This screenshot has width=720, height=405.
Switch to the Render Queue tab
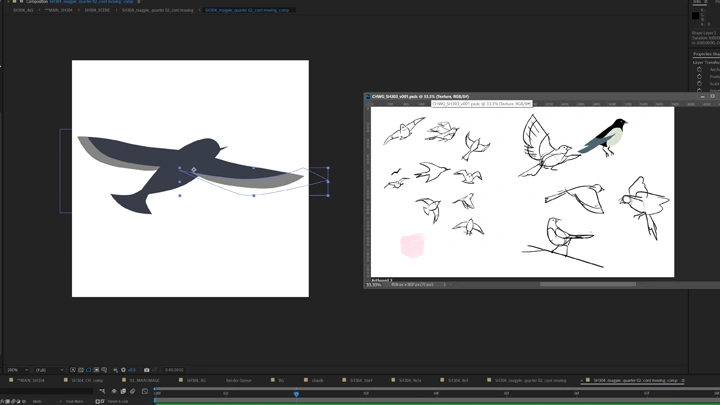[238, 381]
